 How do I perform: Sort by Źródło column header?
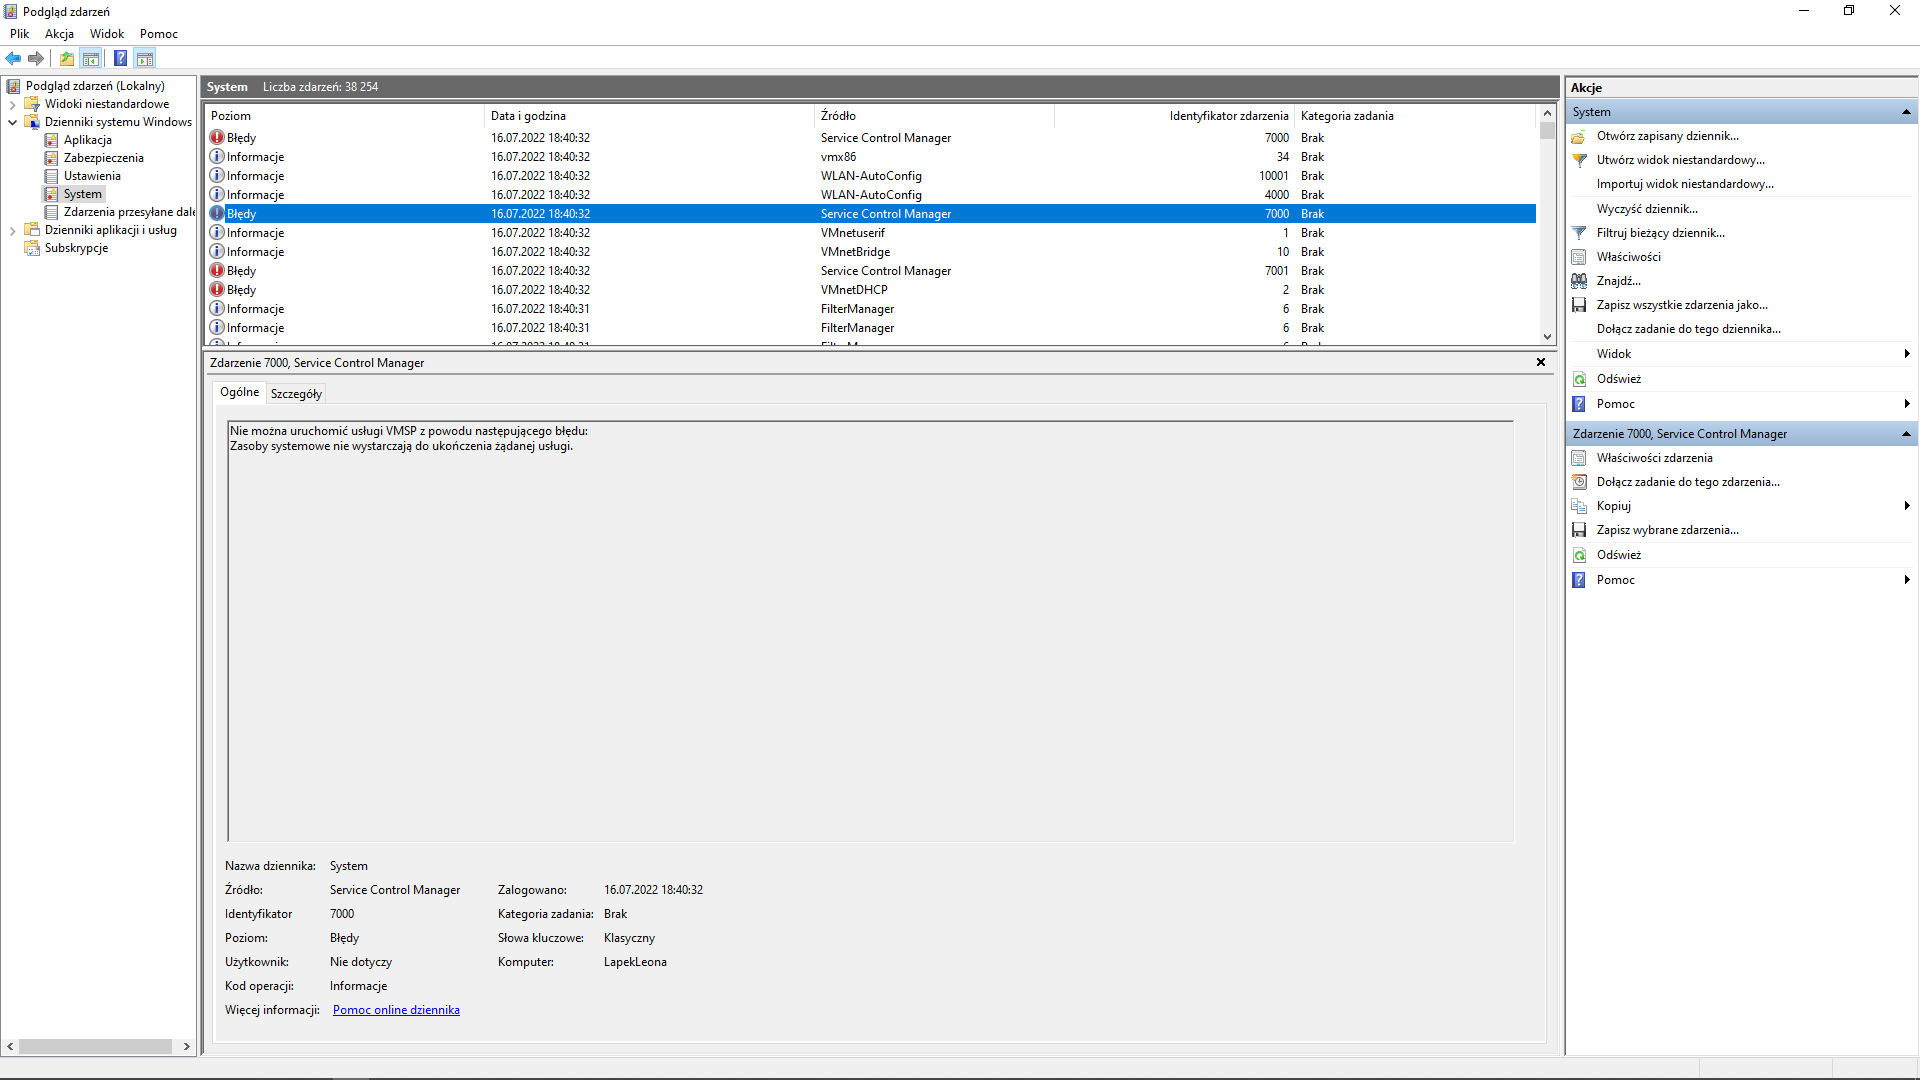[x=935, y=116]
